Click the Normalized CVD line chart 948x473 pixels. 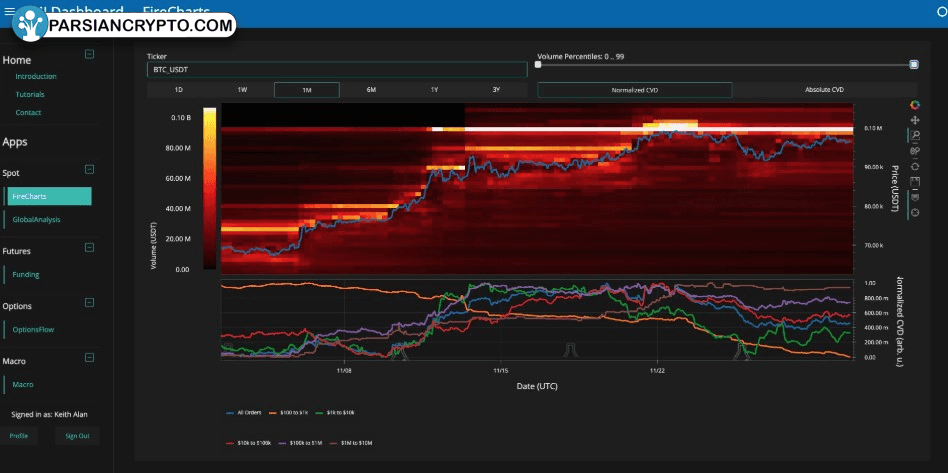pos(537,321)
